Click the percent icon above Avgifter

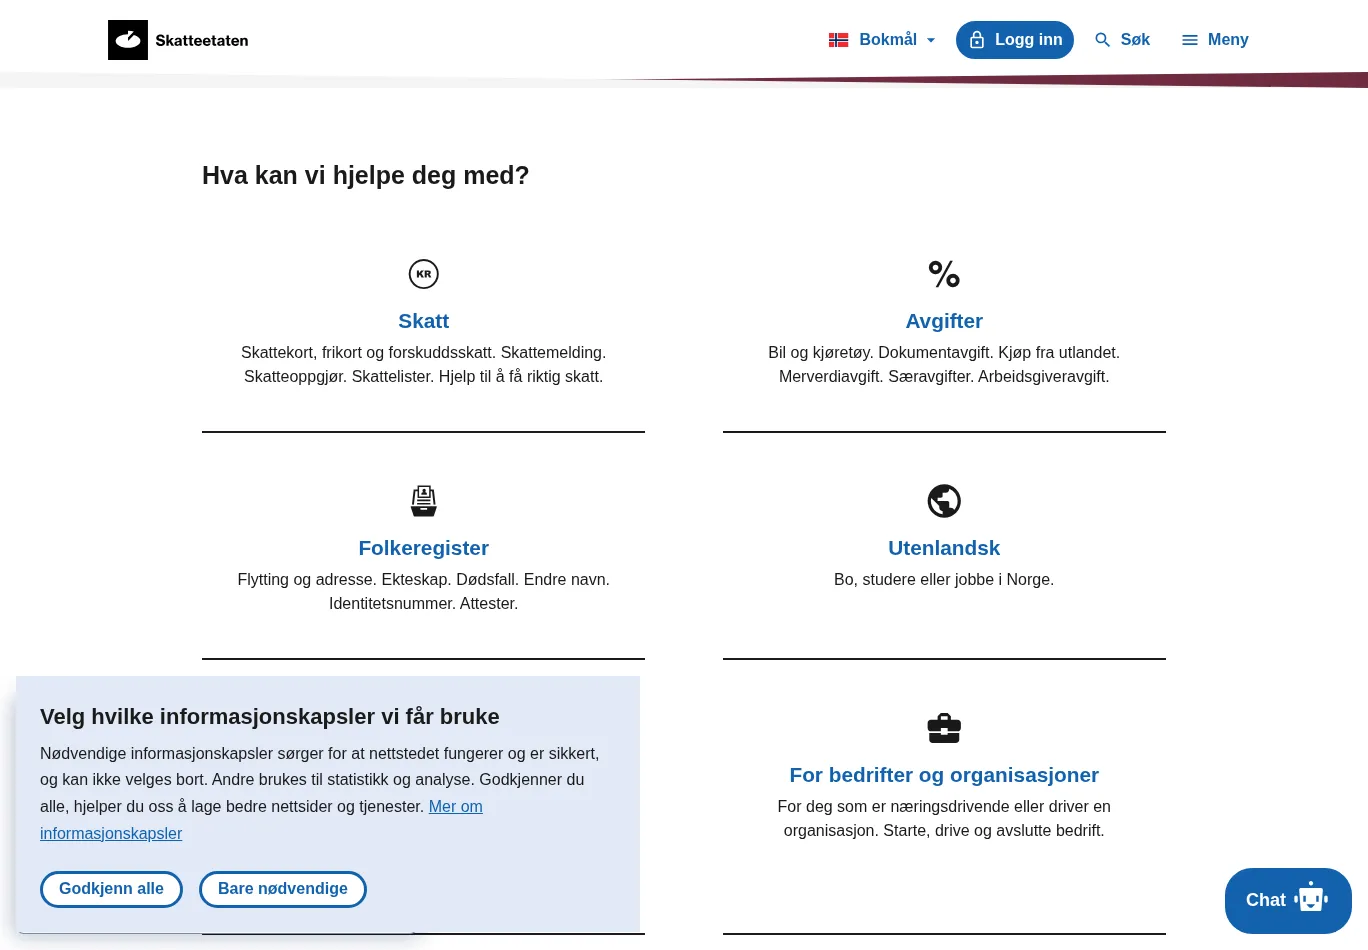click(944, 274)
